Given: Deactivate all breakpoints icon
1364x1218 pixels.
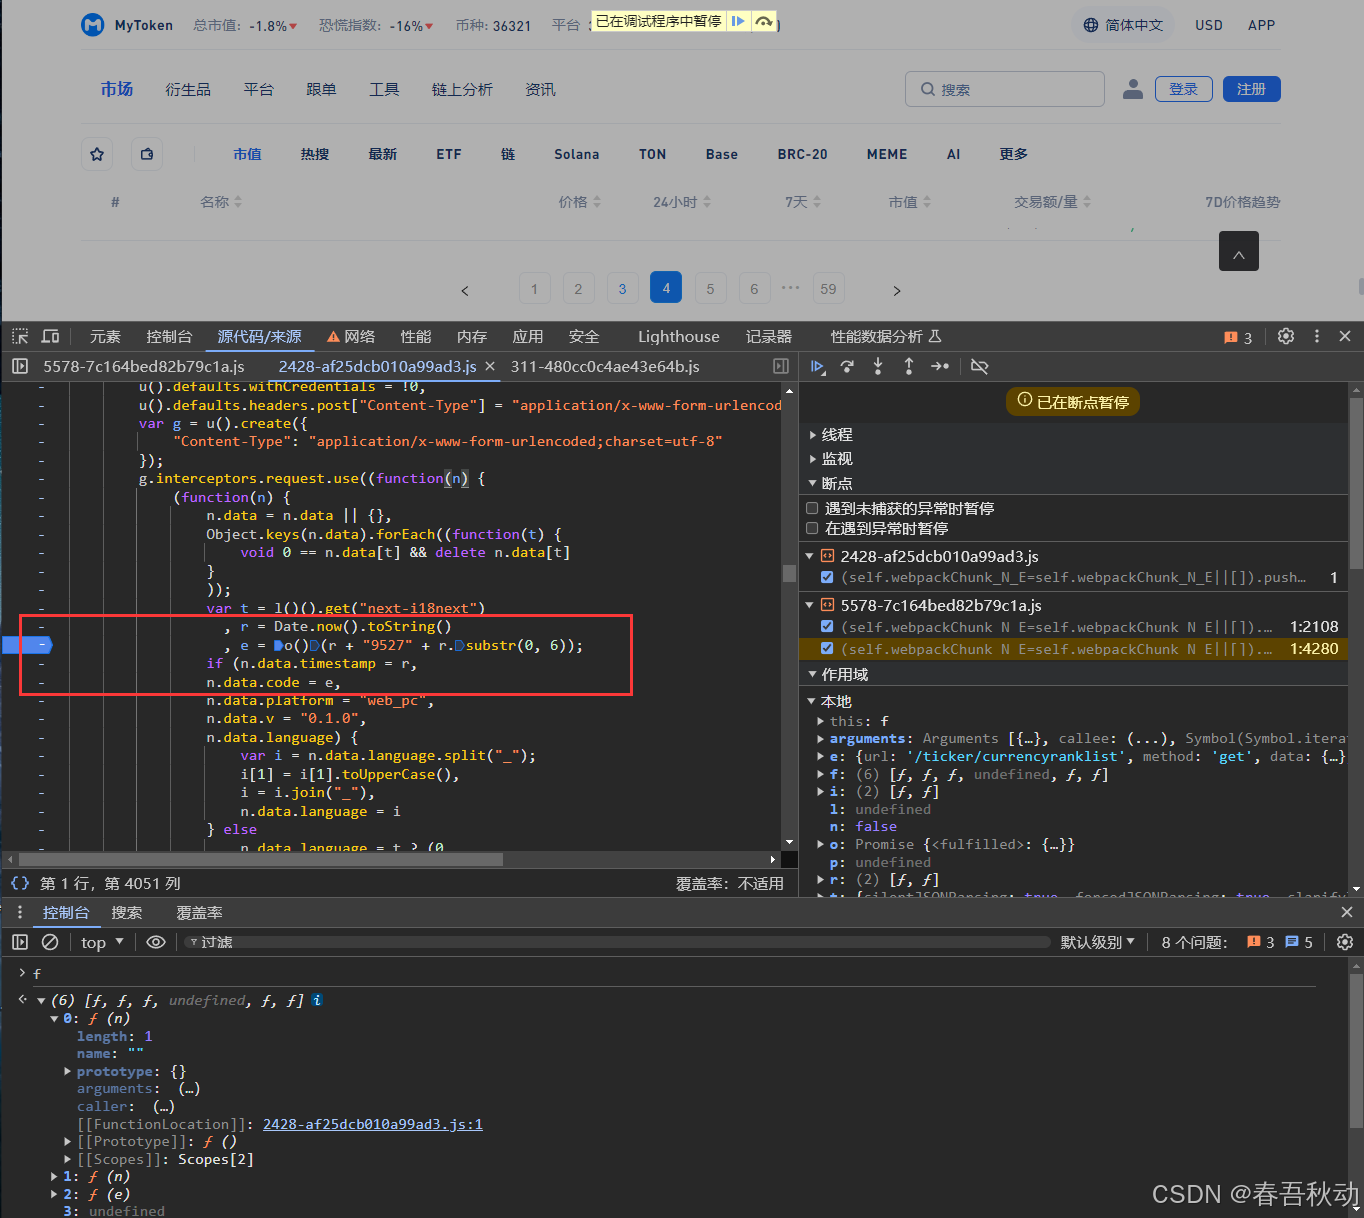Looking at the screenshot, I should [980, 367].
